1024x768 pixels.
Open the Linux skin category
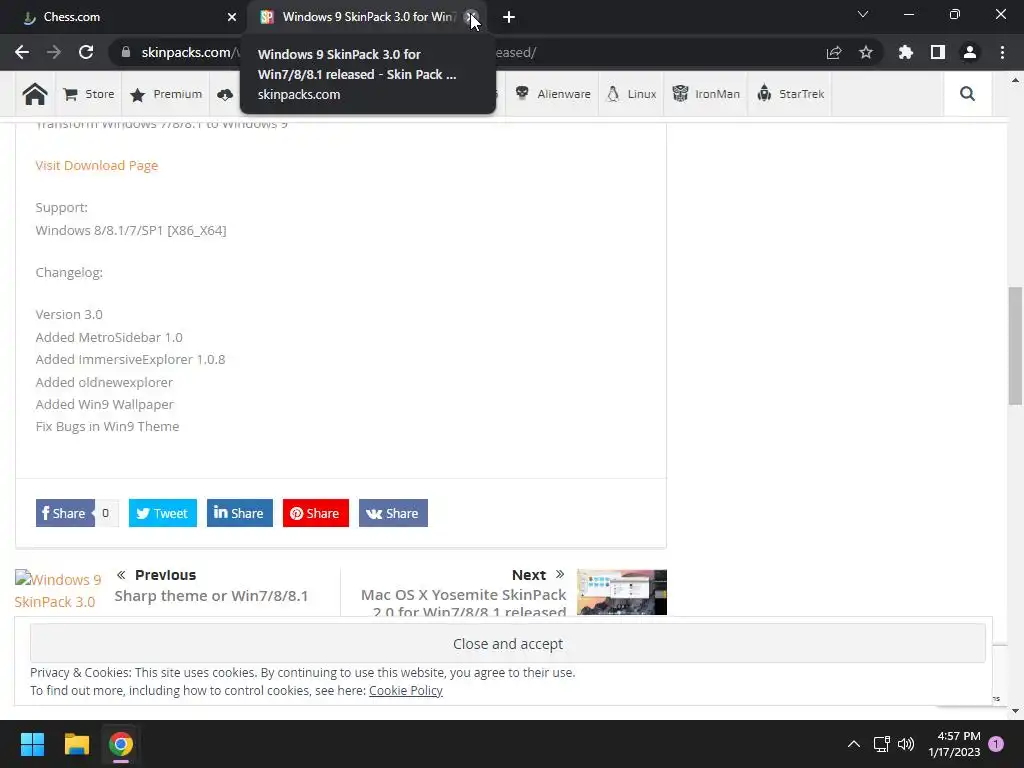(x=632, y=94)
